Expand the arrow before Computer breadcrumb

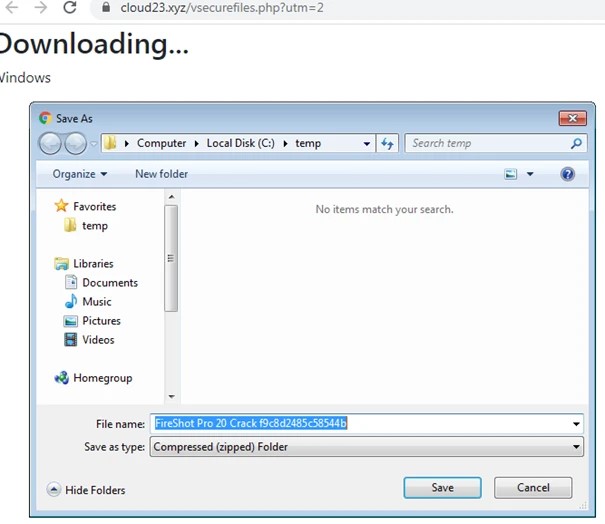127,144
